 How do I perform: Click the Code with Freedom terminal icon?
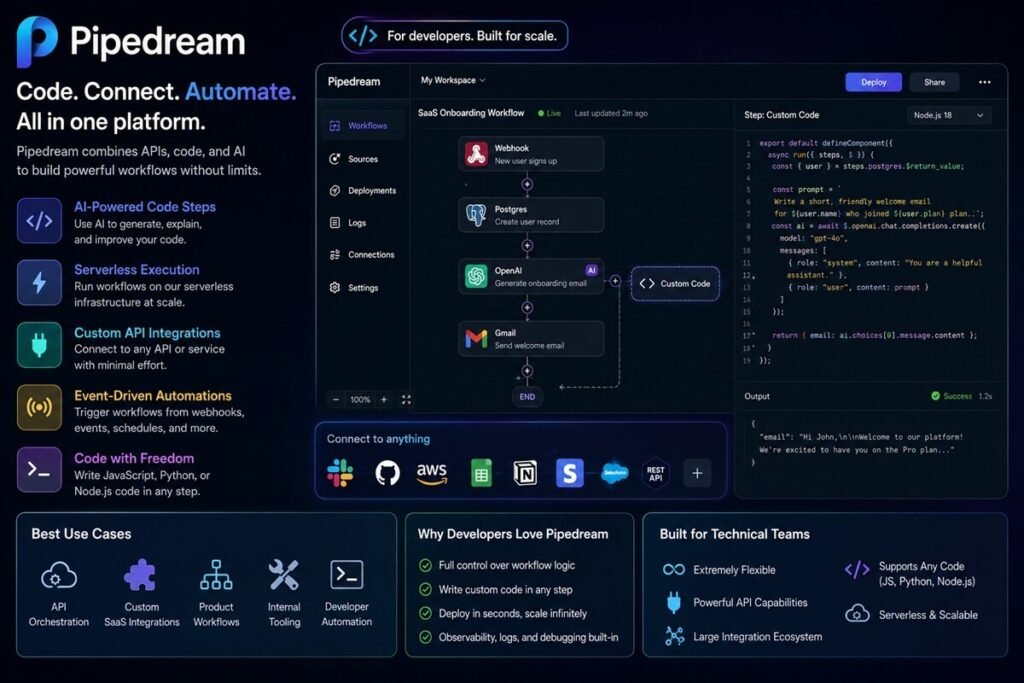[39, 469]
